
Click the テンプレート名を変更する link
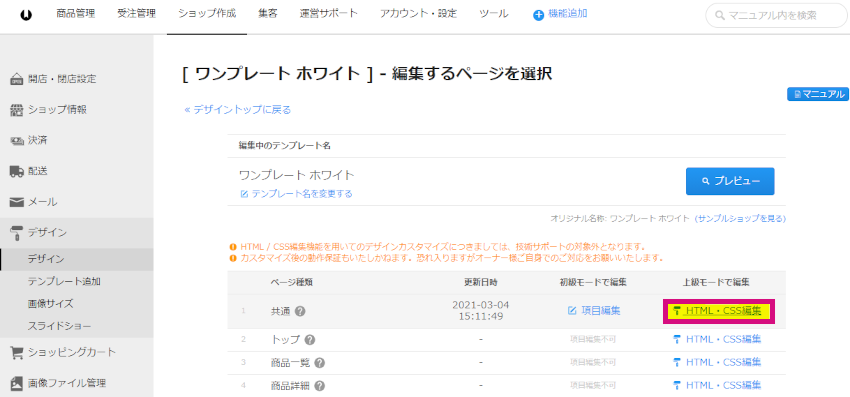302,194
